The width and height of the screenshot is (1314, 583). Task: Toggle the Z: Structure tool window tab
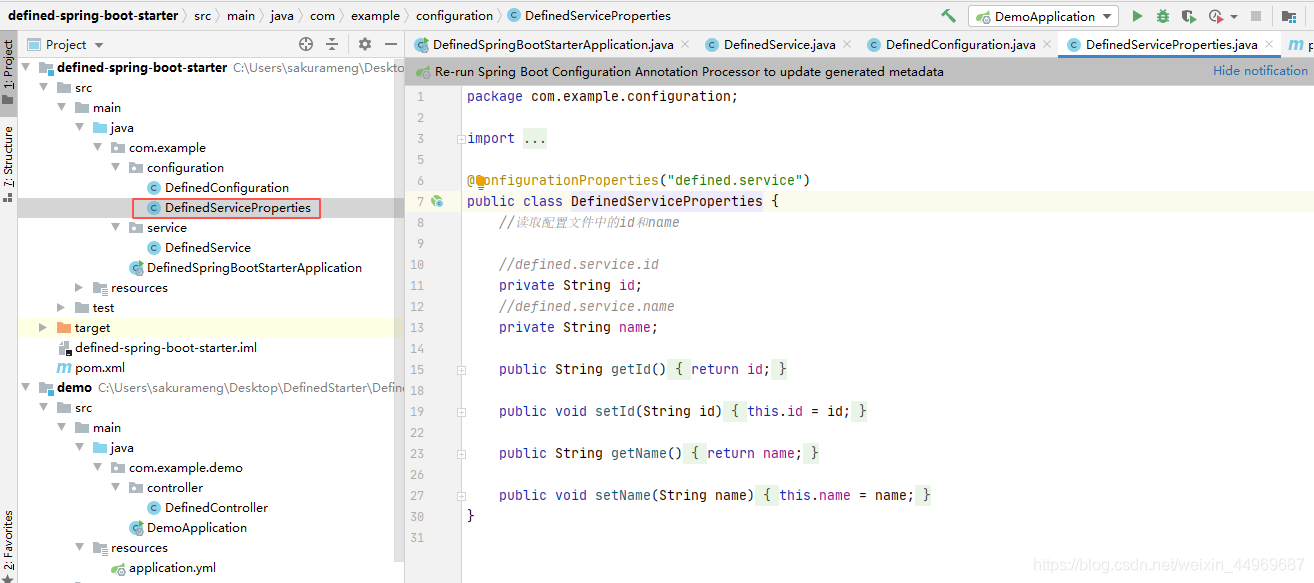[8, 165]
